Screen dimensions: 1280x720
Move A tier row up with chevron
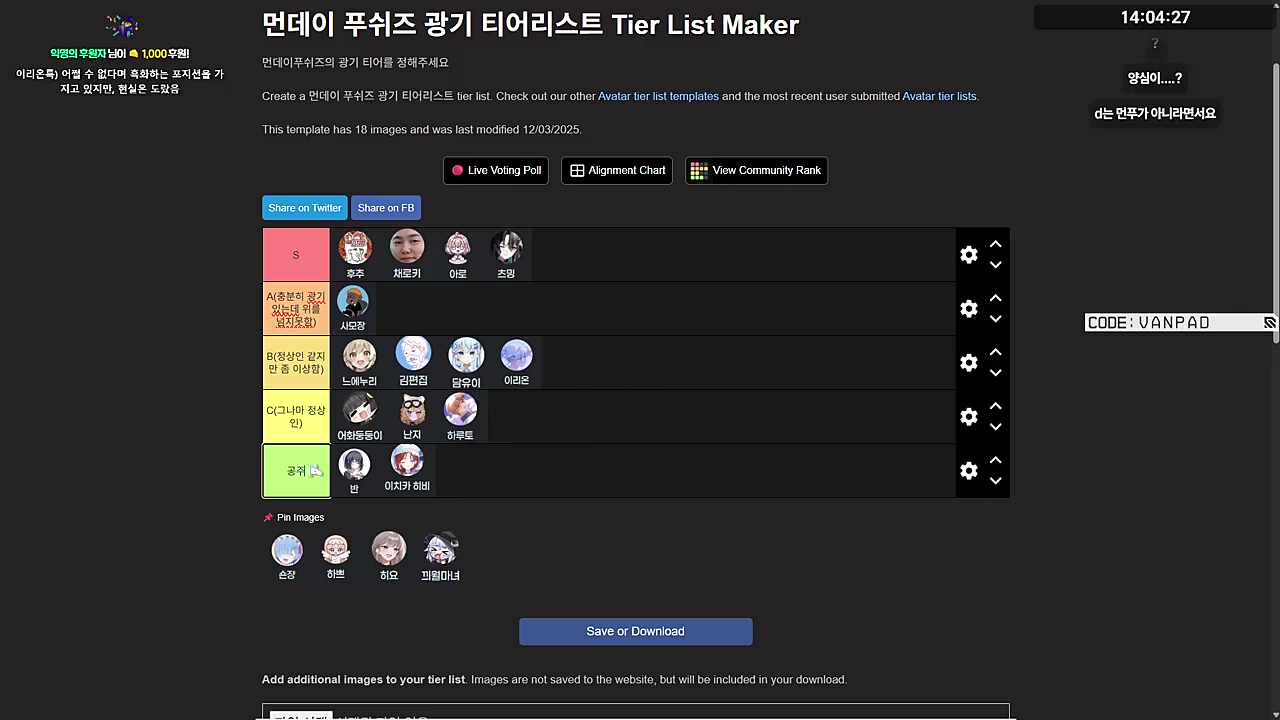click(995, 298)
